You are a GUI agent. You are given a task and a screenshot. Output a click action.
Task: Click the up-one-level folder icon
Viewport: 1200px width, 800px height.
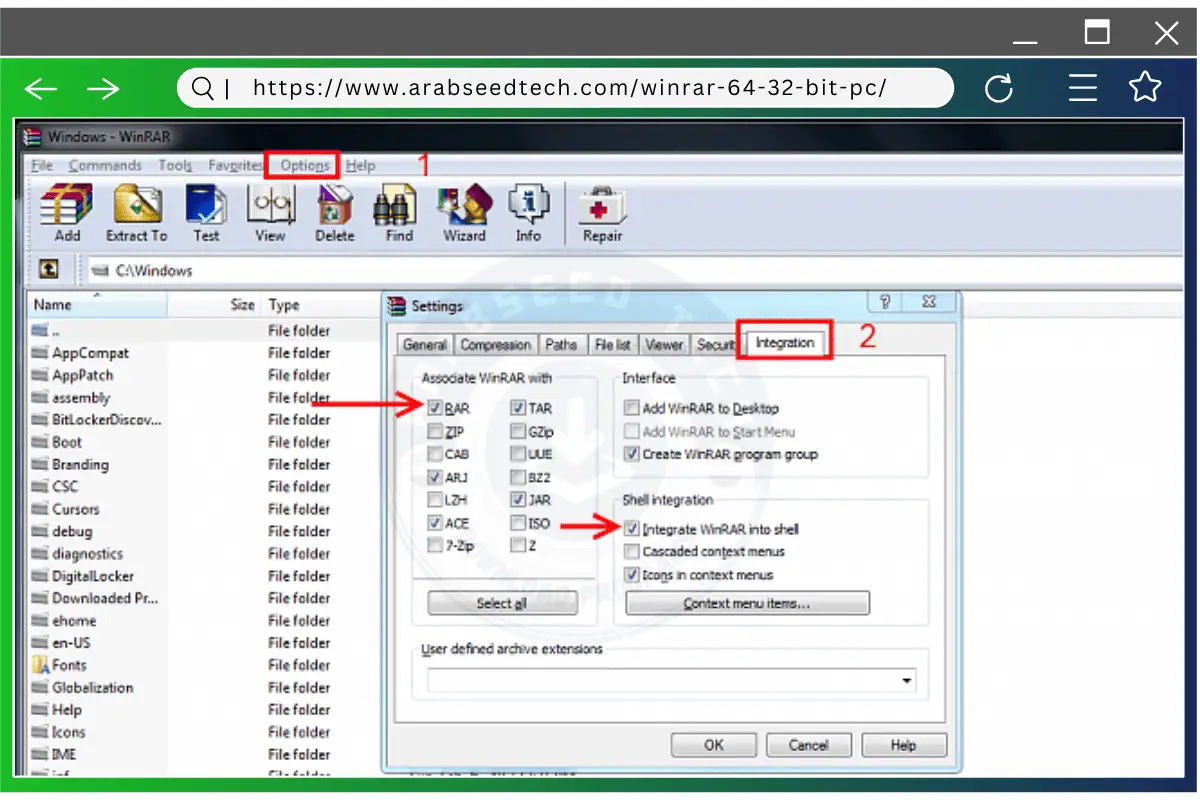tap(49, 269)
